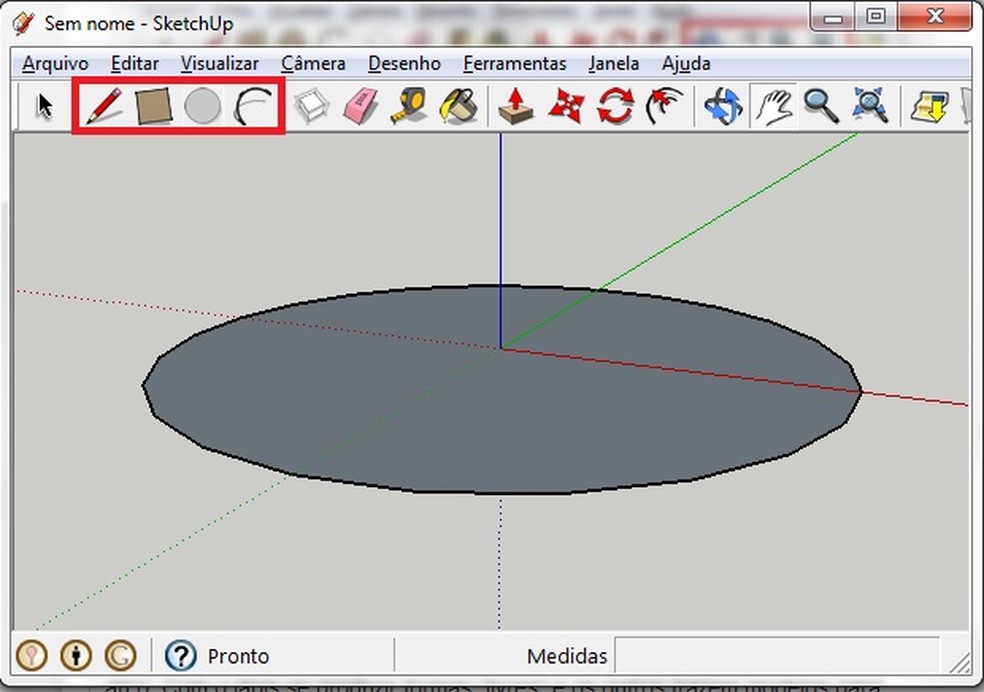This screenshot has height=692, width=984.
Task: Pick the Select arrow tool
Action: (44, 105)
